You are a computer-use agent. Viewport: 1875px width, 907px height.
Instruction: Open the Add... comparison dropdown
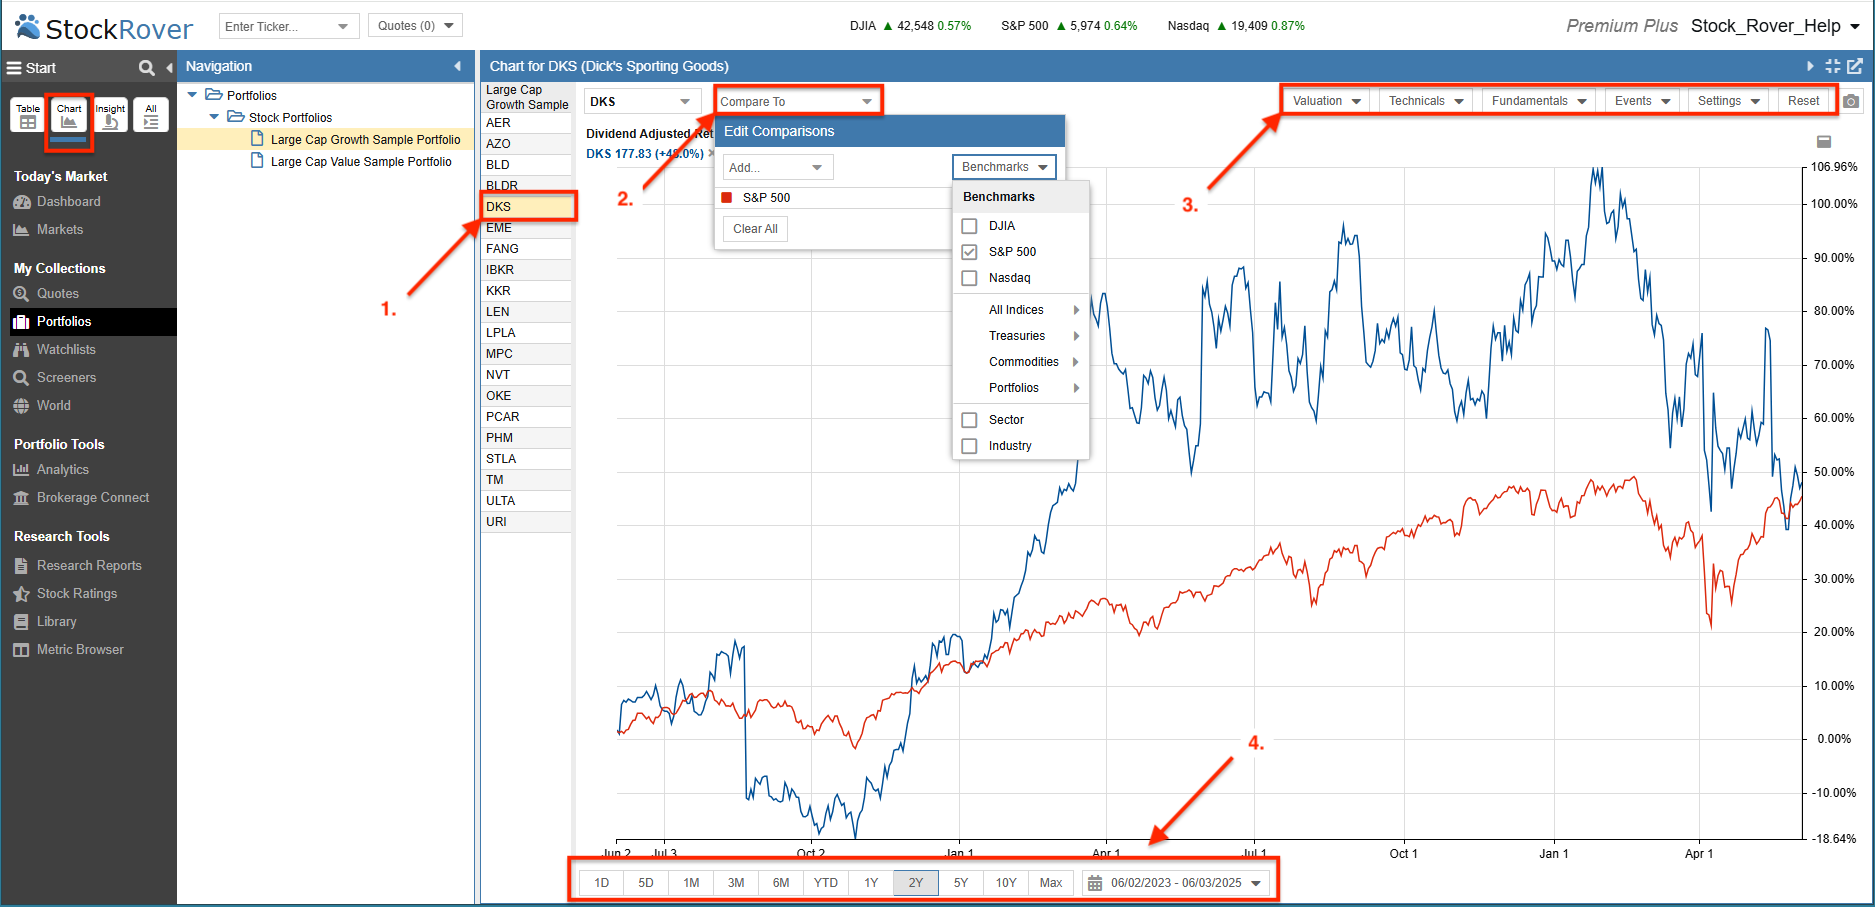coord(778,167)
